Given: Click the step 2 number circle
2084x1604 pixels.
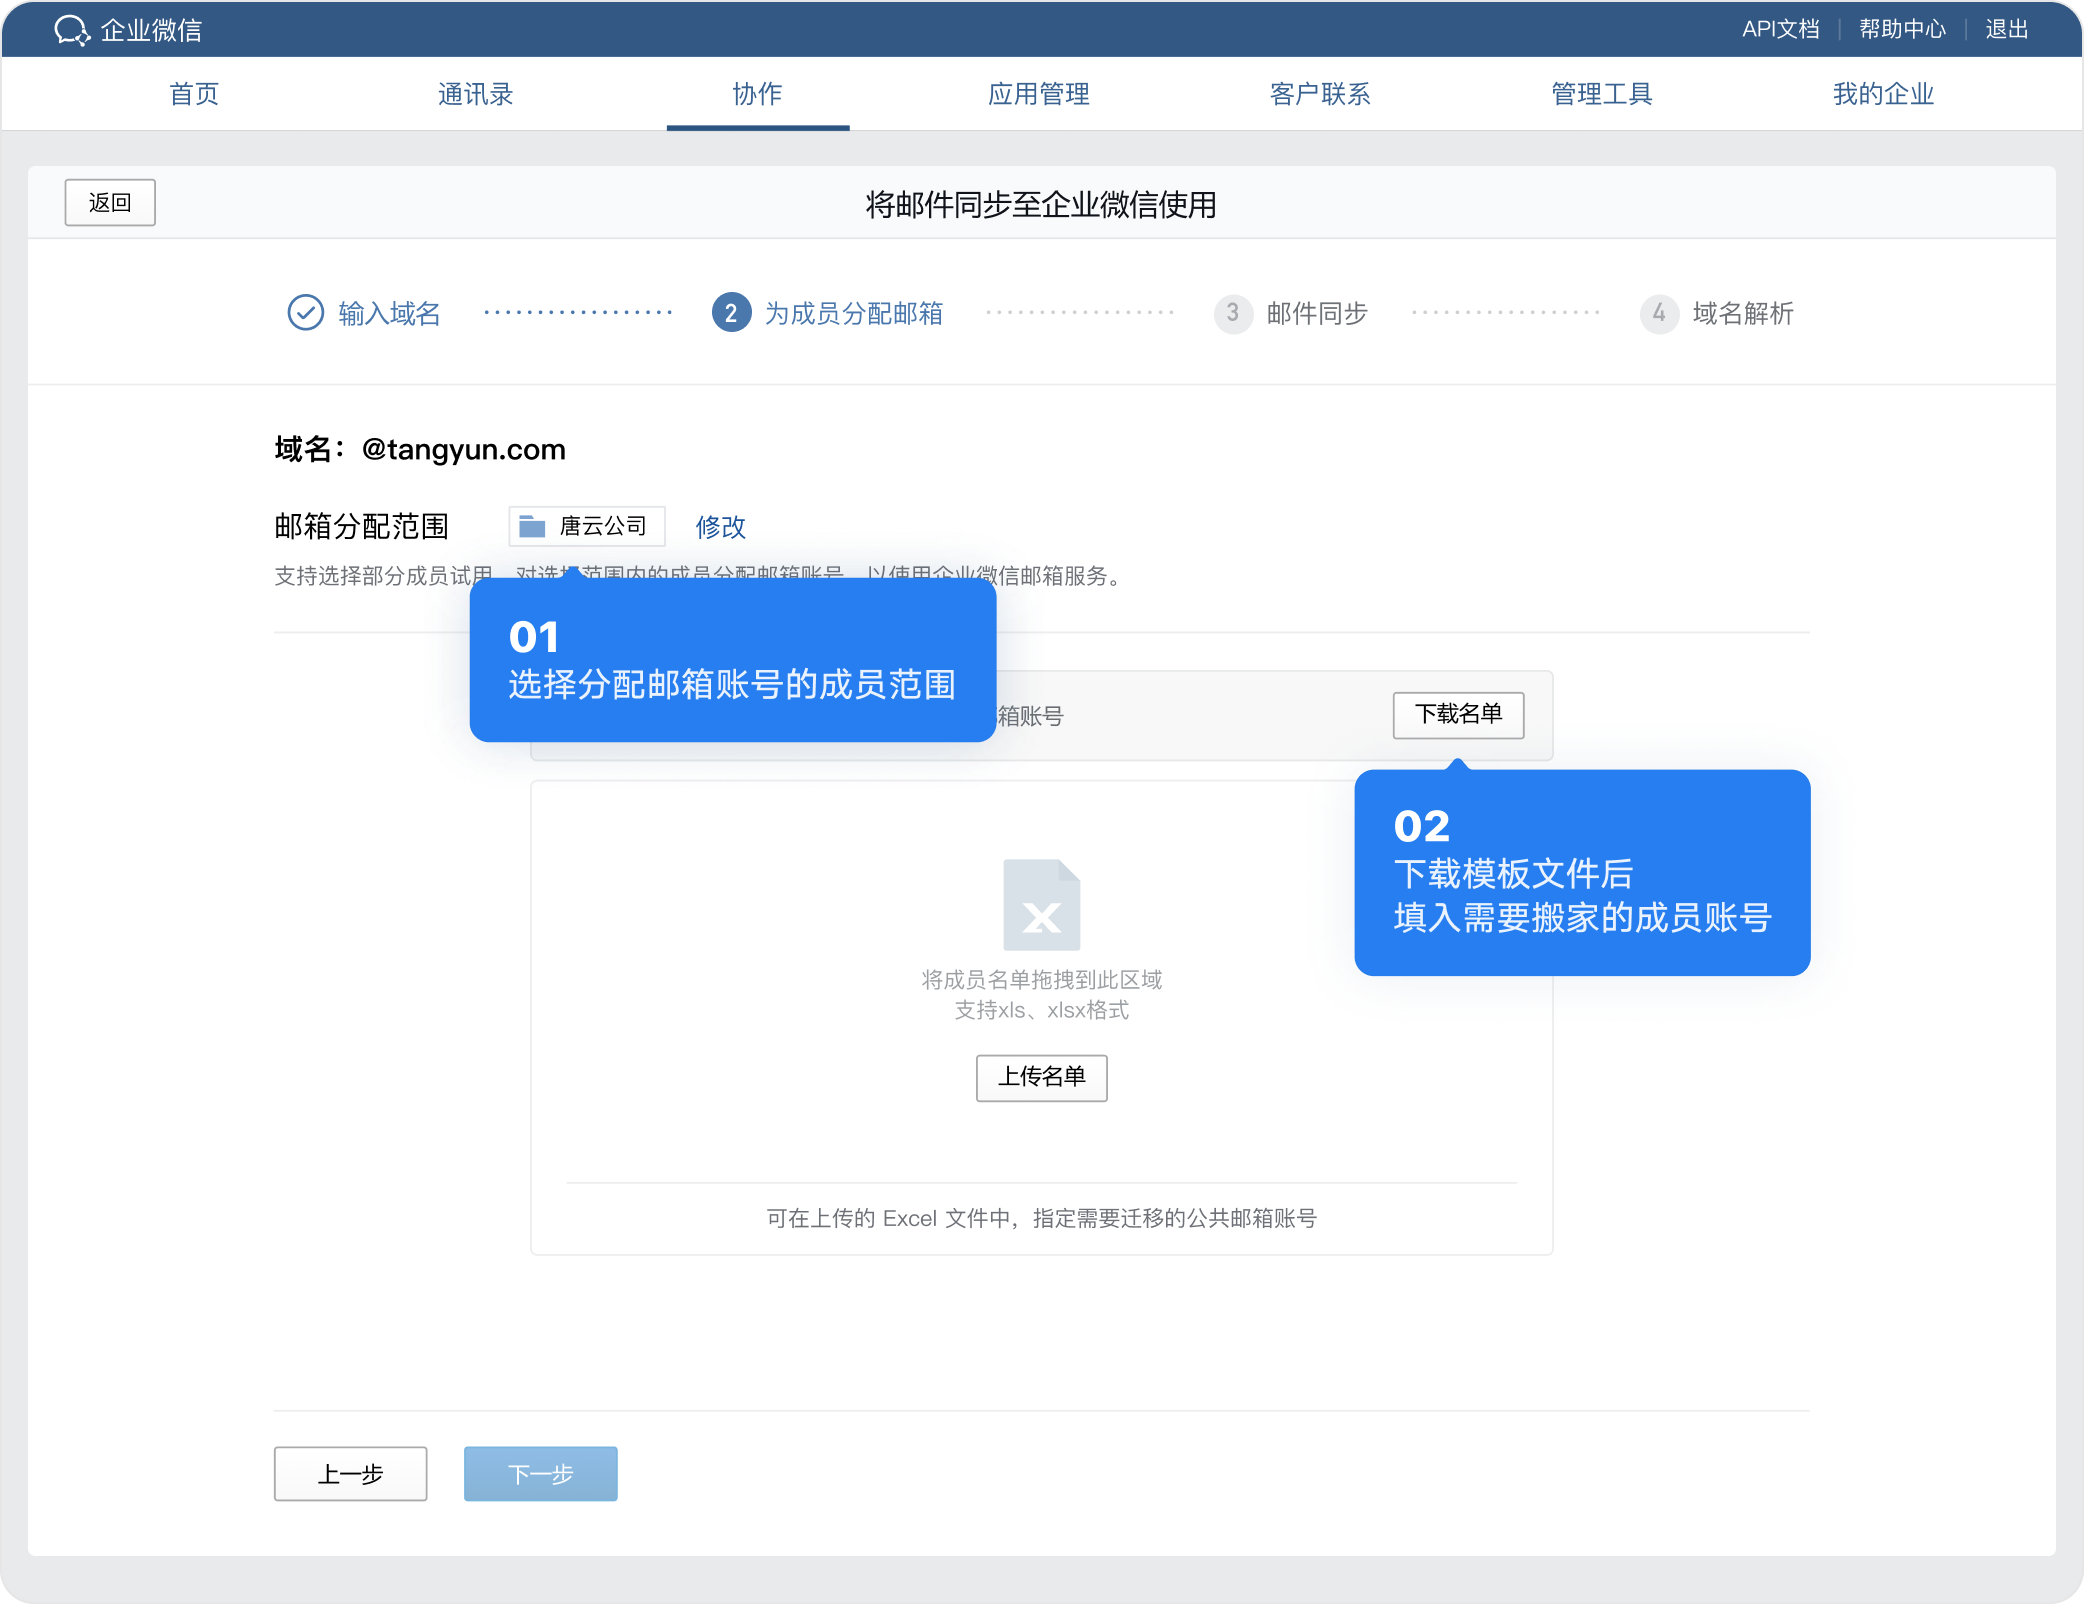Looking at the screenshot, I should point(731,313).
